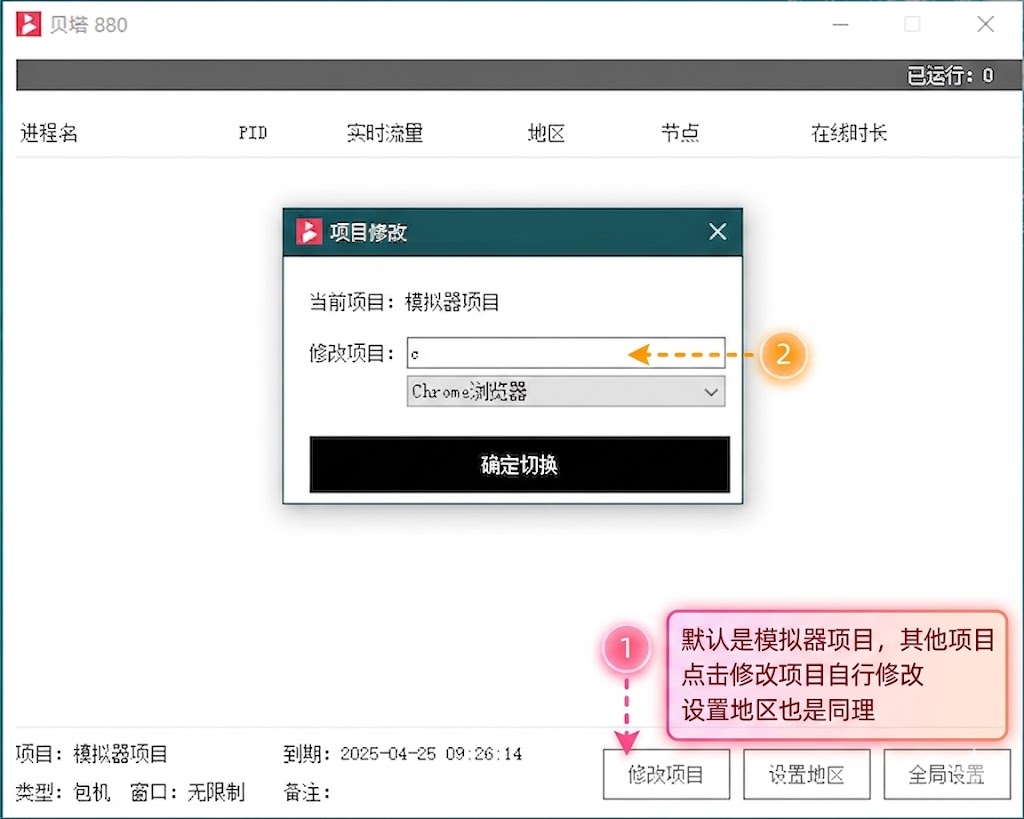Screen dimensions: 1024x819
Task: Click the 贝塔 app logo in title bar
Action: click(28, 24)
